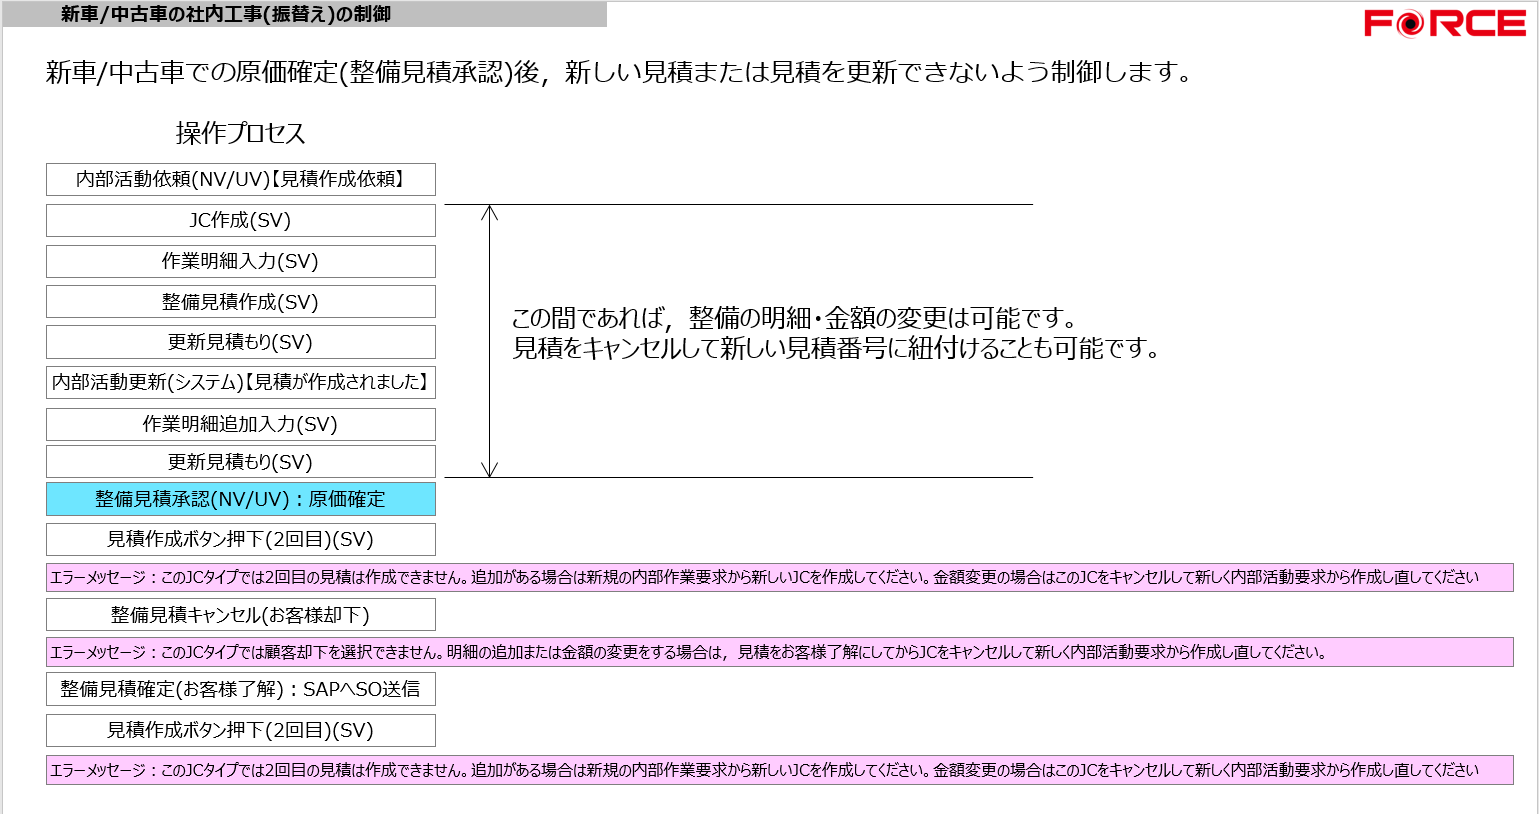Click the bottom-most pink error message bar
1539x814 pixels.
(x=779, y=770)
